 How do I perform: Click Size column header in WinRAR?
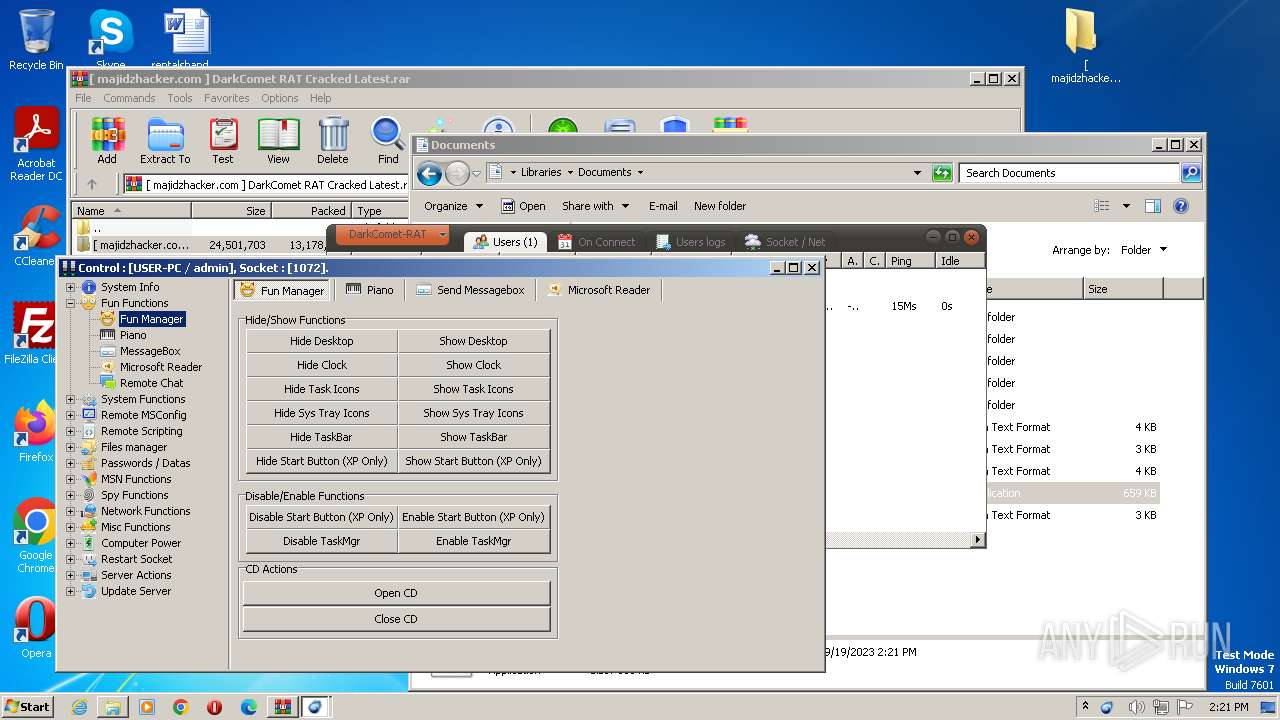(232, 211)
